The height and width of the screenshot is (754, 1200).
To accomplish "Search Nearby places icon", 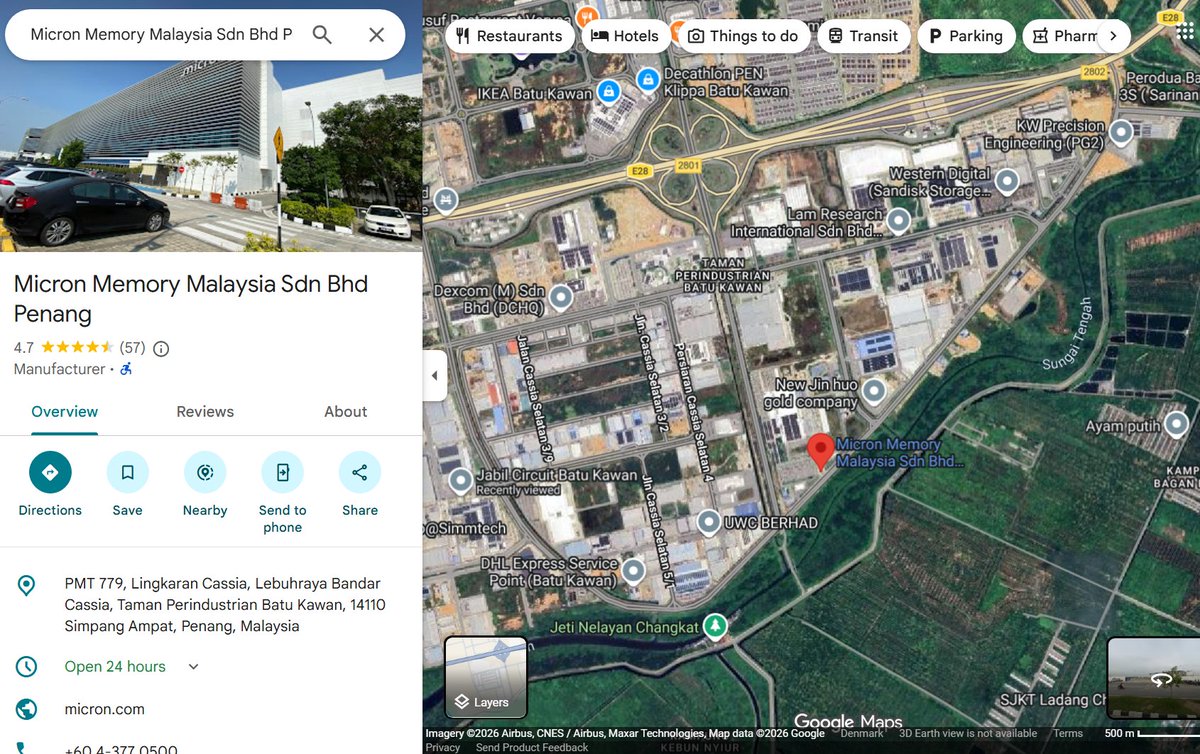I will [205, 472].
